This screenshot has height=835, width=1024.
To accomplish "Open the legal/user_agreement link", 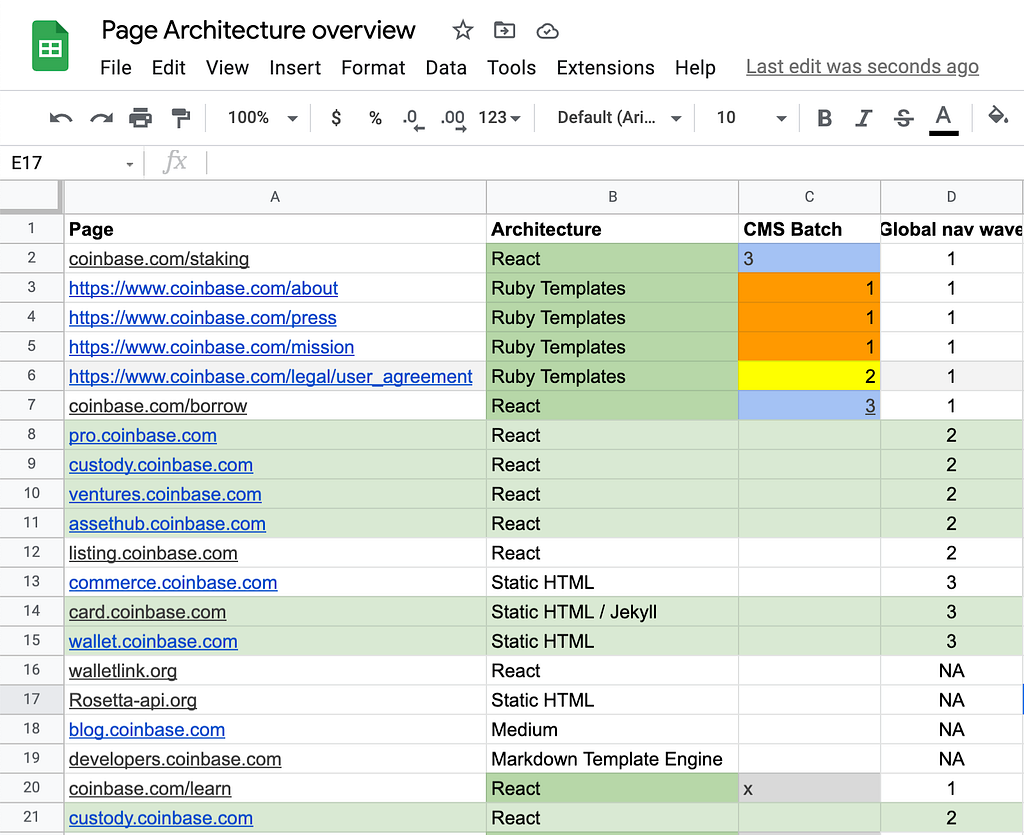I will coord(270,376).
